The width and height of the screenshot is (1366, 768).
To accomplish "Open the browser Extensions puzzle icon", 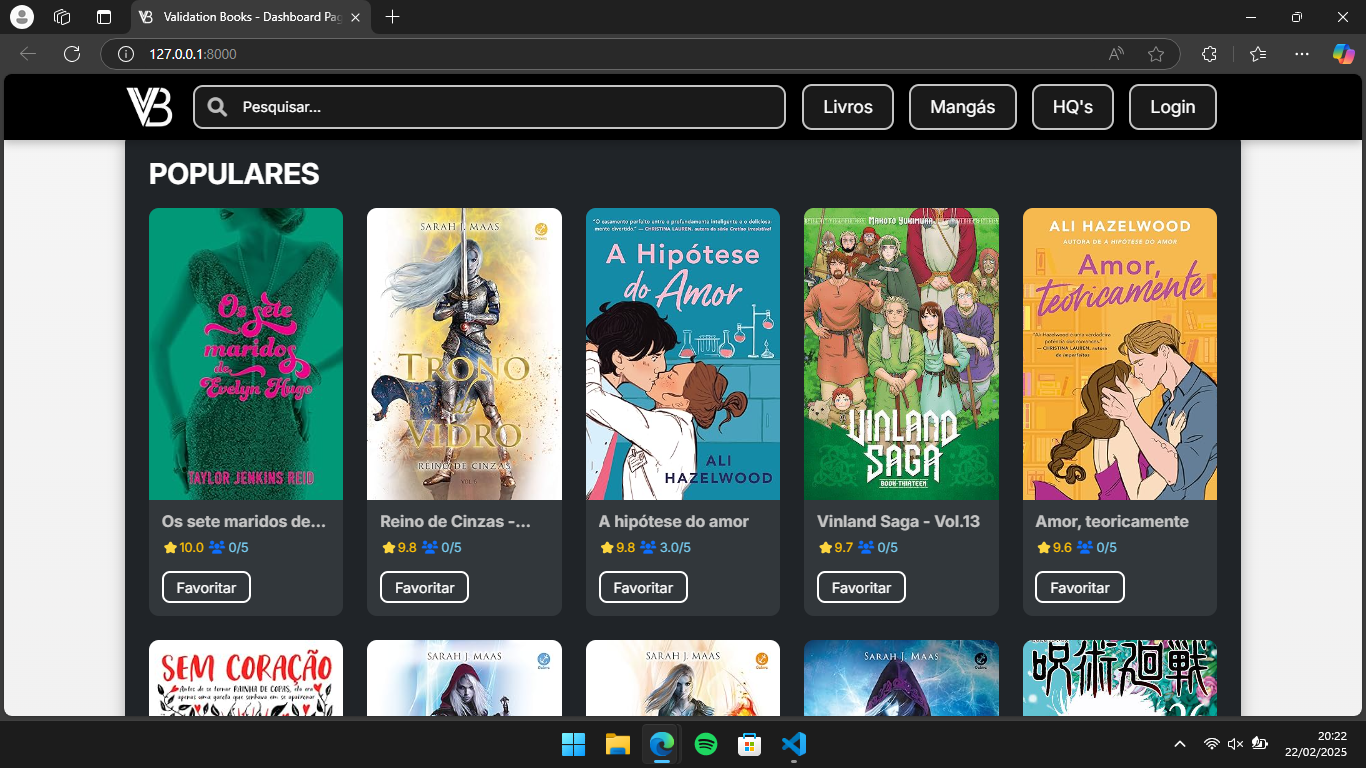I will click(1209, 54).
